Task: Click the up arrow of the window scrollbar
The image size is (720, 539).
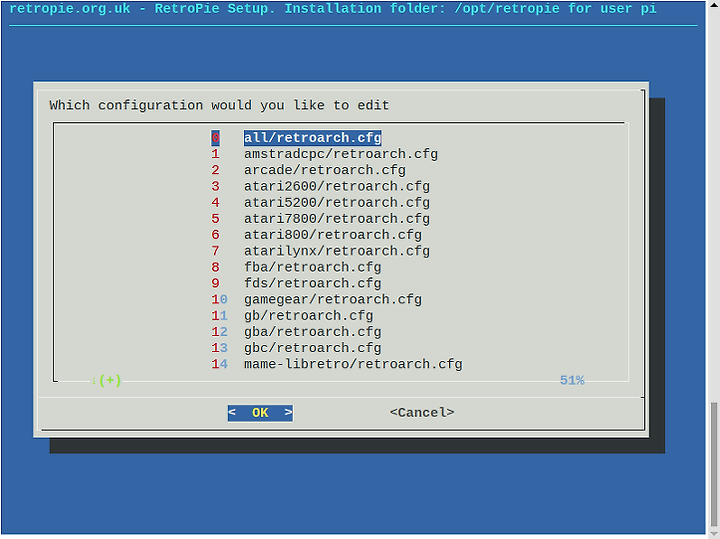Action: 714,3
